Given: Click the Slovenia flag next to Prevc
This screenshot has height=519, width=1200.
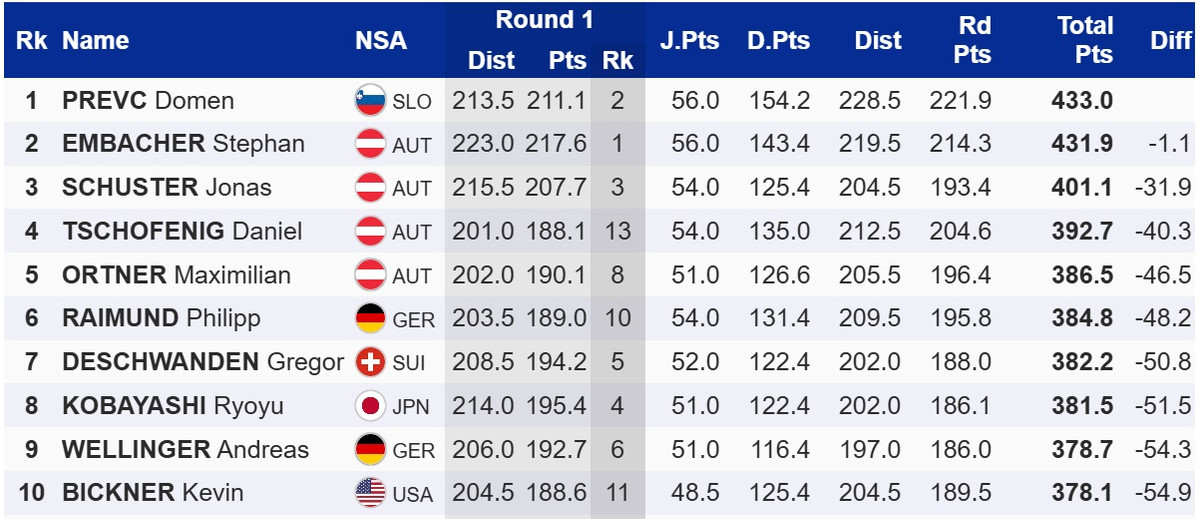Looking at the screenshot, I should tap(370, 100).
